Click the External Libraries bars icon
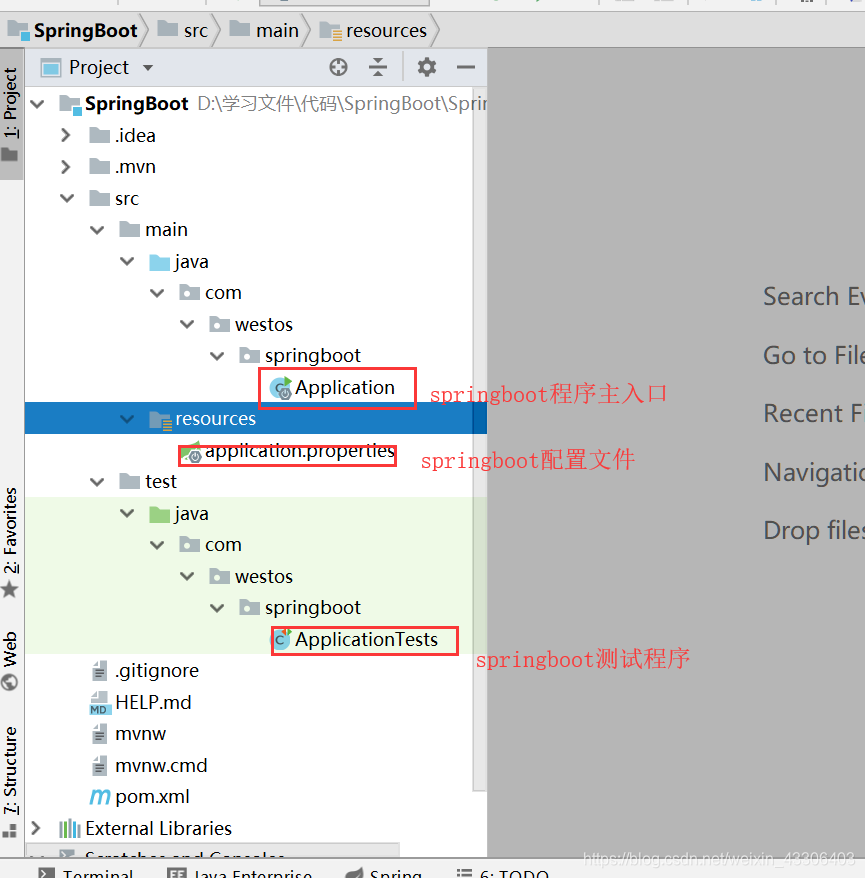Screen dimensions: 865x878 click(70, 828)
